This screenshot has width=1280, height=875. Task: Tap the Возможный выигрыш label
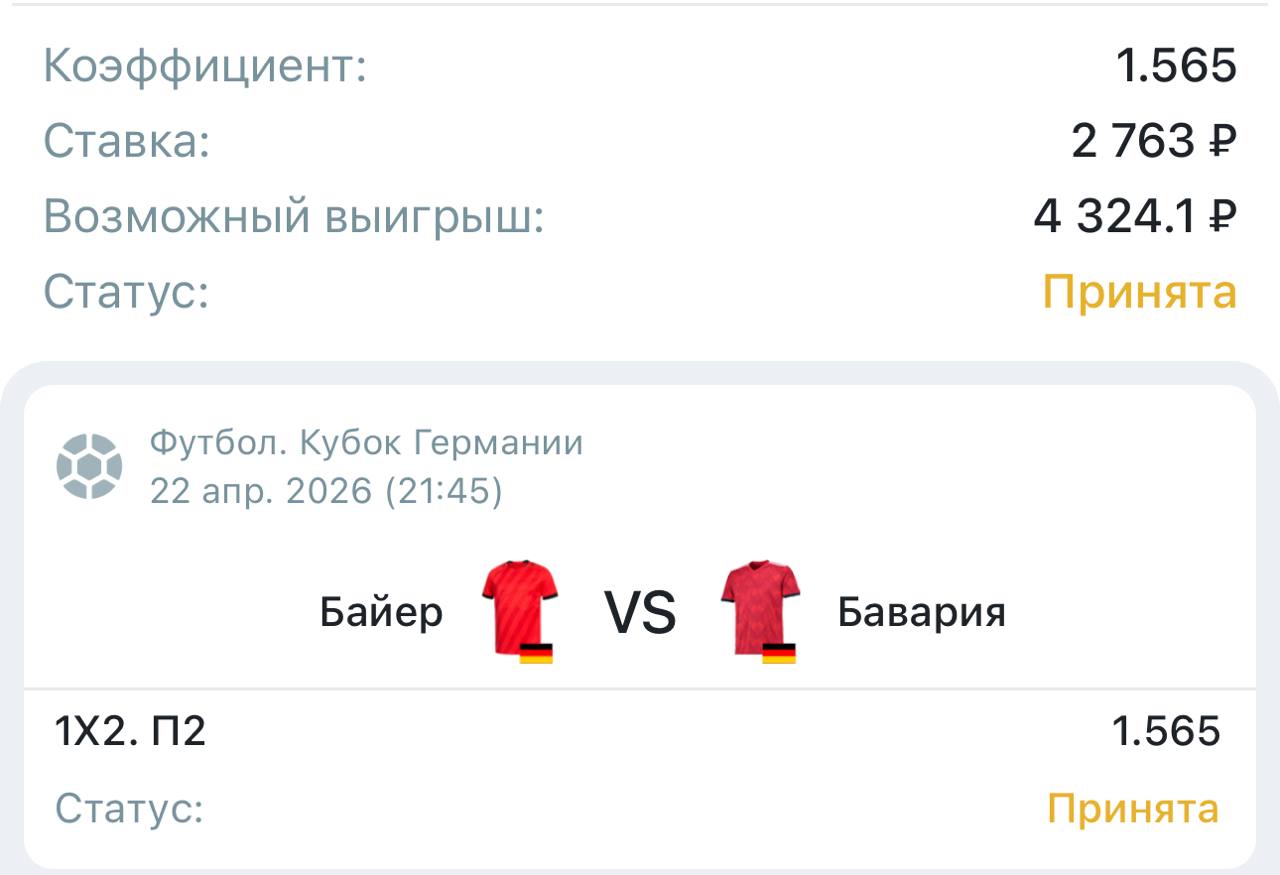point(293,216)
